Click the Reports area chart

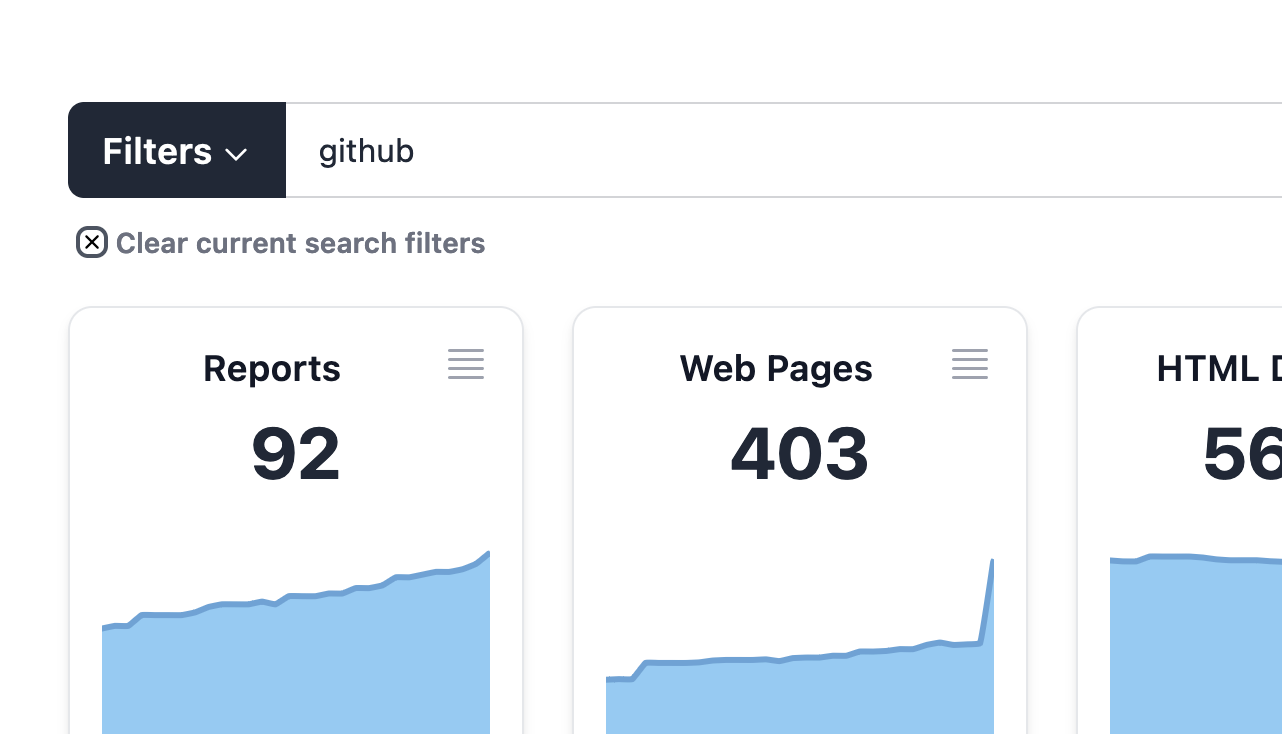[x=296, y=642]
